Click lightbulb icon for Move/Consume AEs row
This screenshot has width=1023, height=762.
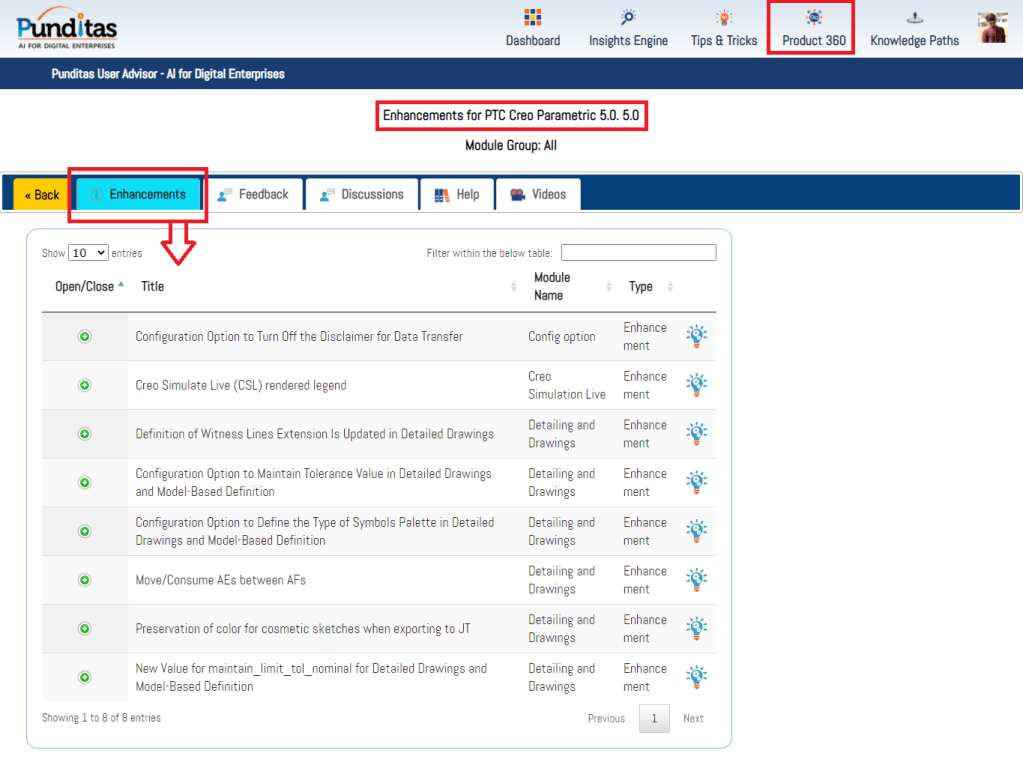click(x=696, y=580)
